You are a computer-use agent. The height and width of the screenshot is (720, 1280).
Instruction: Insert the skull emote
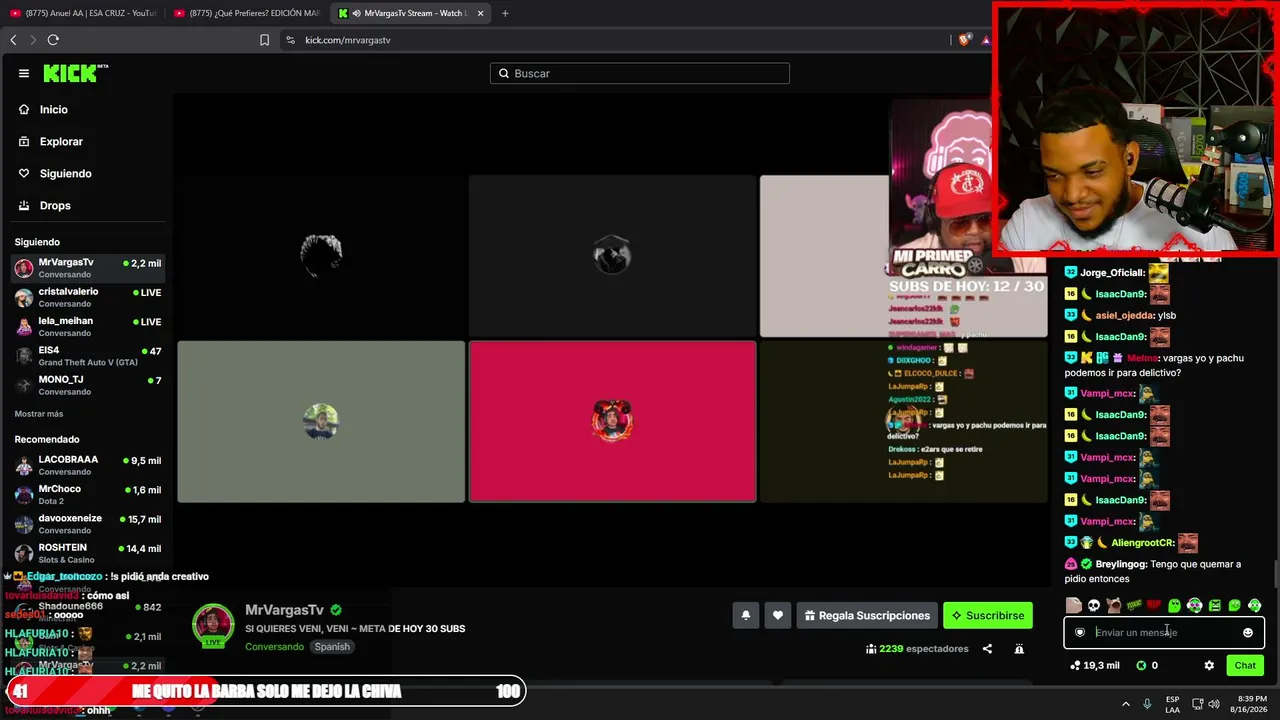click(x=1094, y=605)
